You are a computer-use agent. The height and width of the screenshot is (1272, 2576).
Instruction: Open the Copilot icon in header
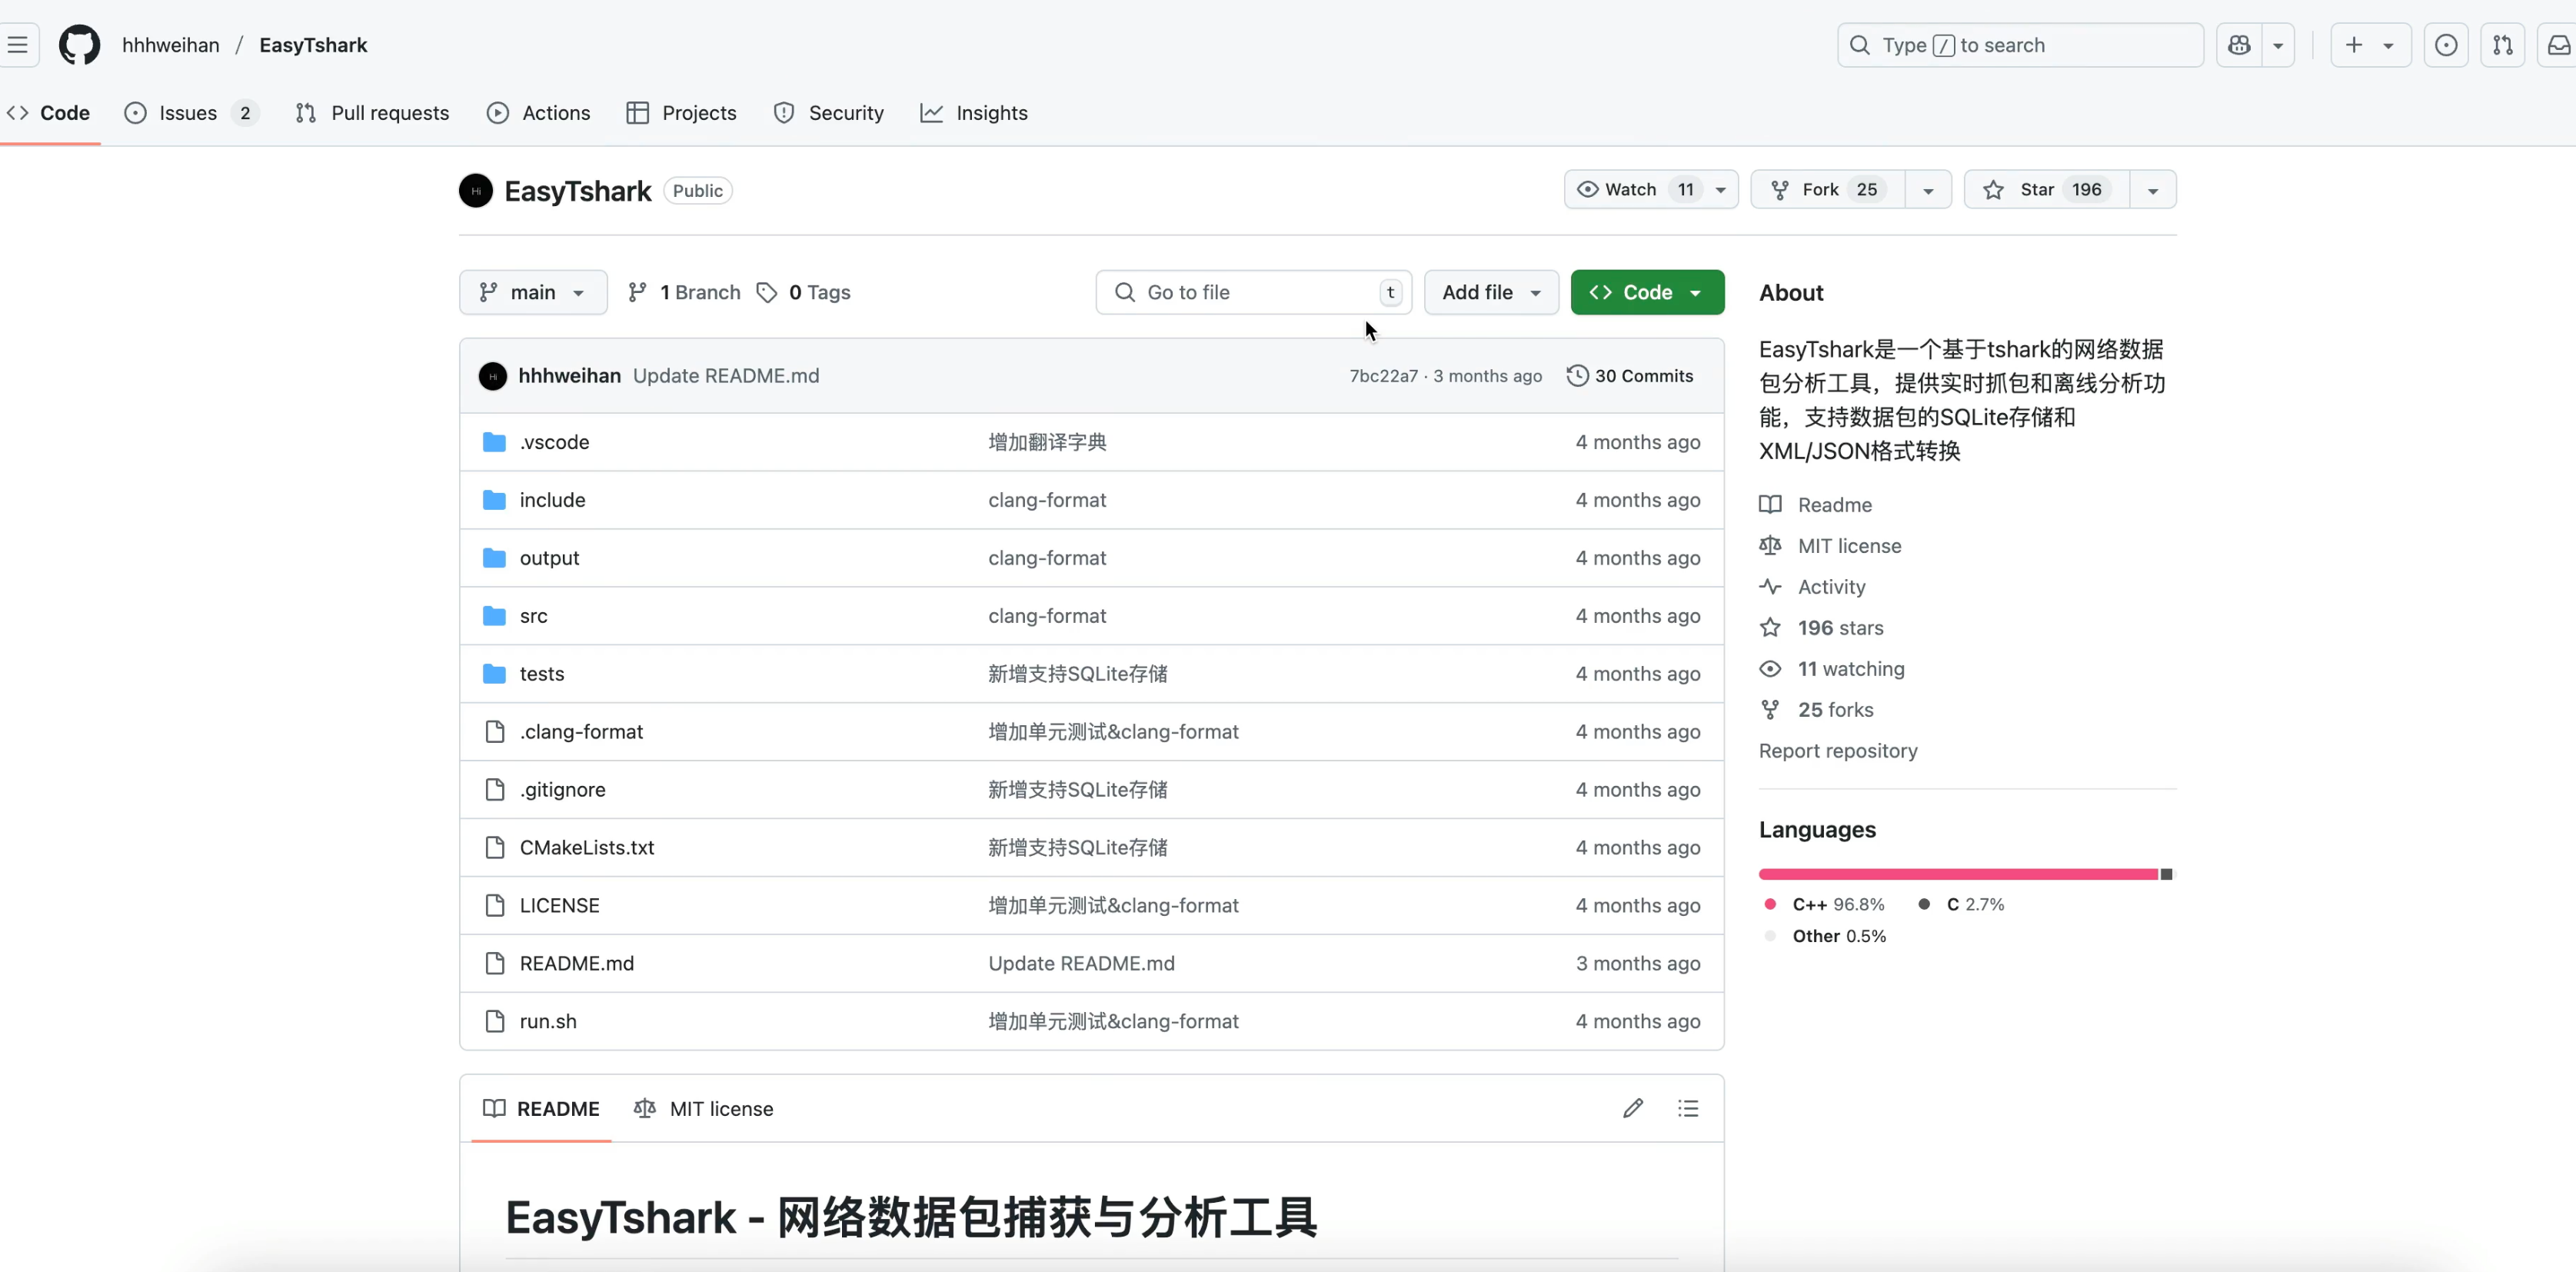click(x=2239, y=45)
